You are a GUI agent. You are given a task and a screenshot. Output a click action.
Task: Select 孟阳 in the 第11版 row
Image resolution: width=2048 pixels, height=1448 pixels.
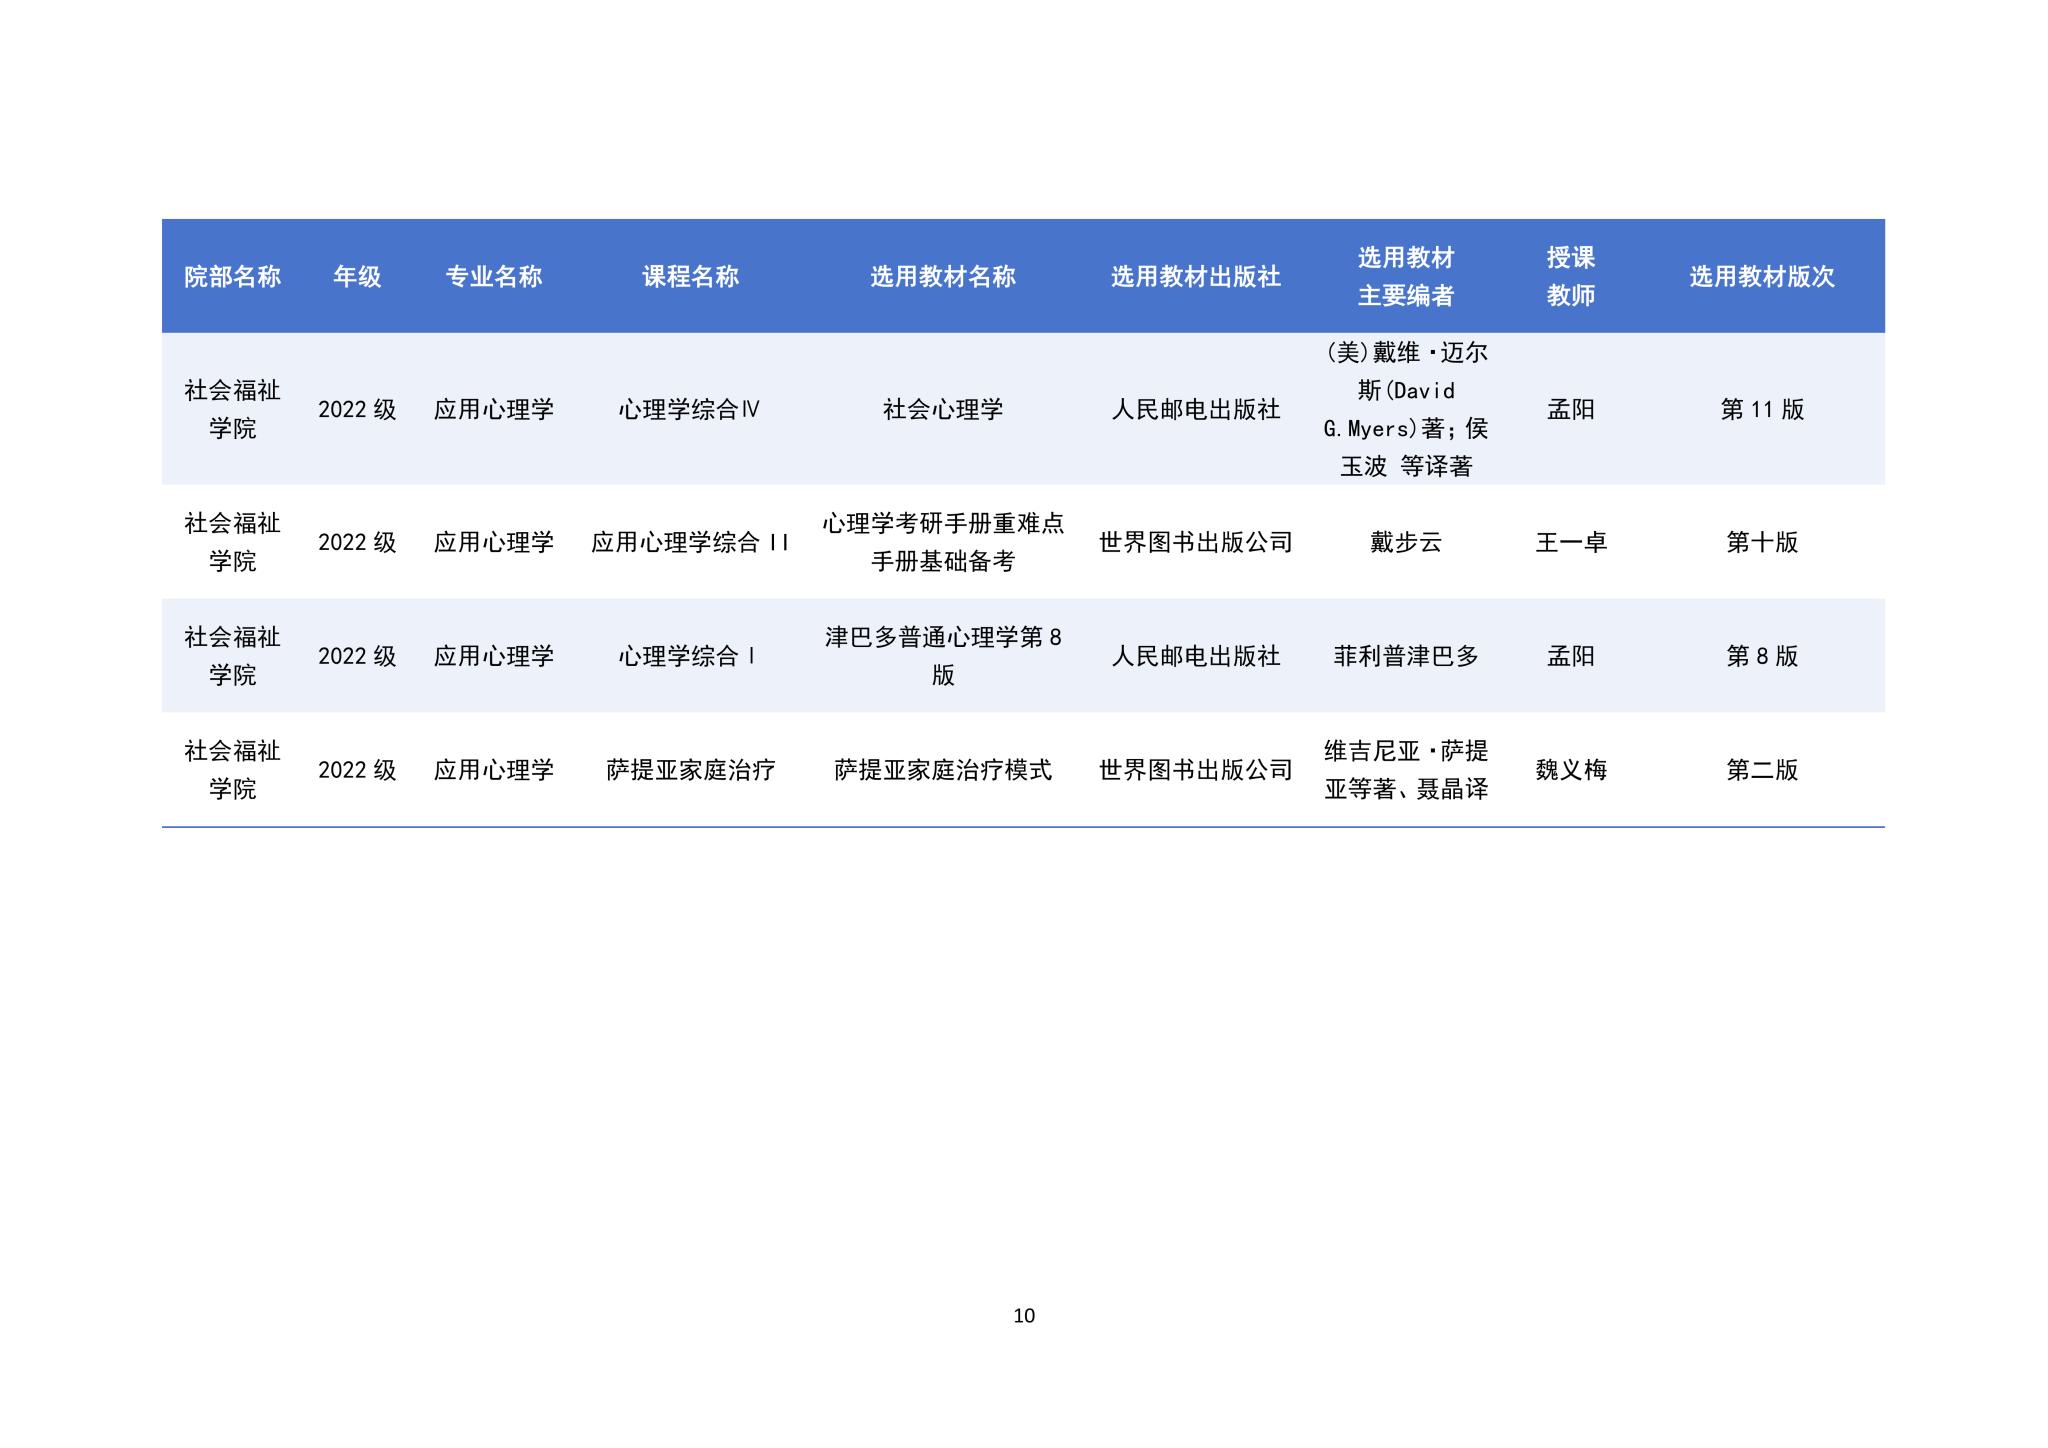[1570, 410]
